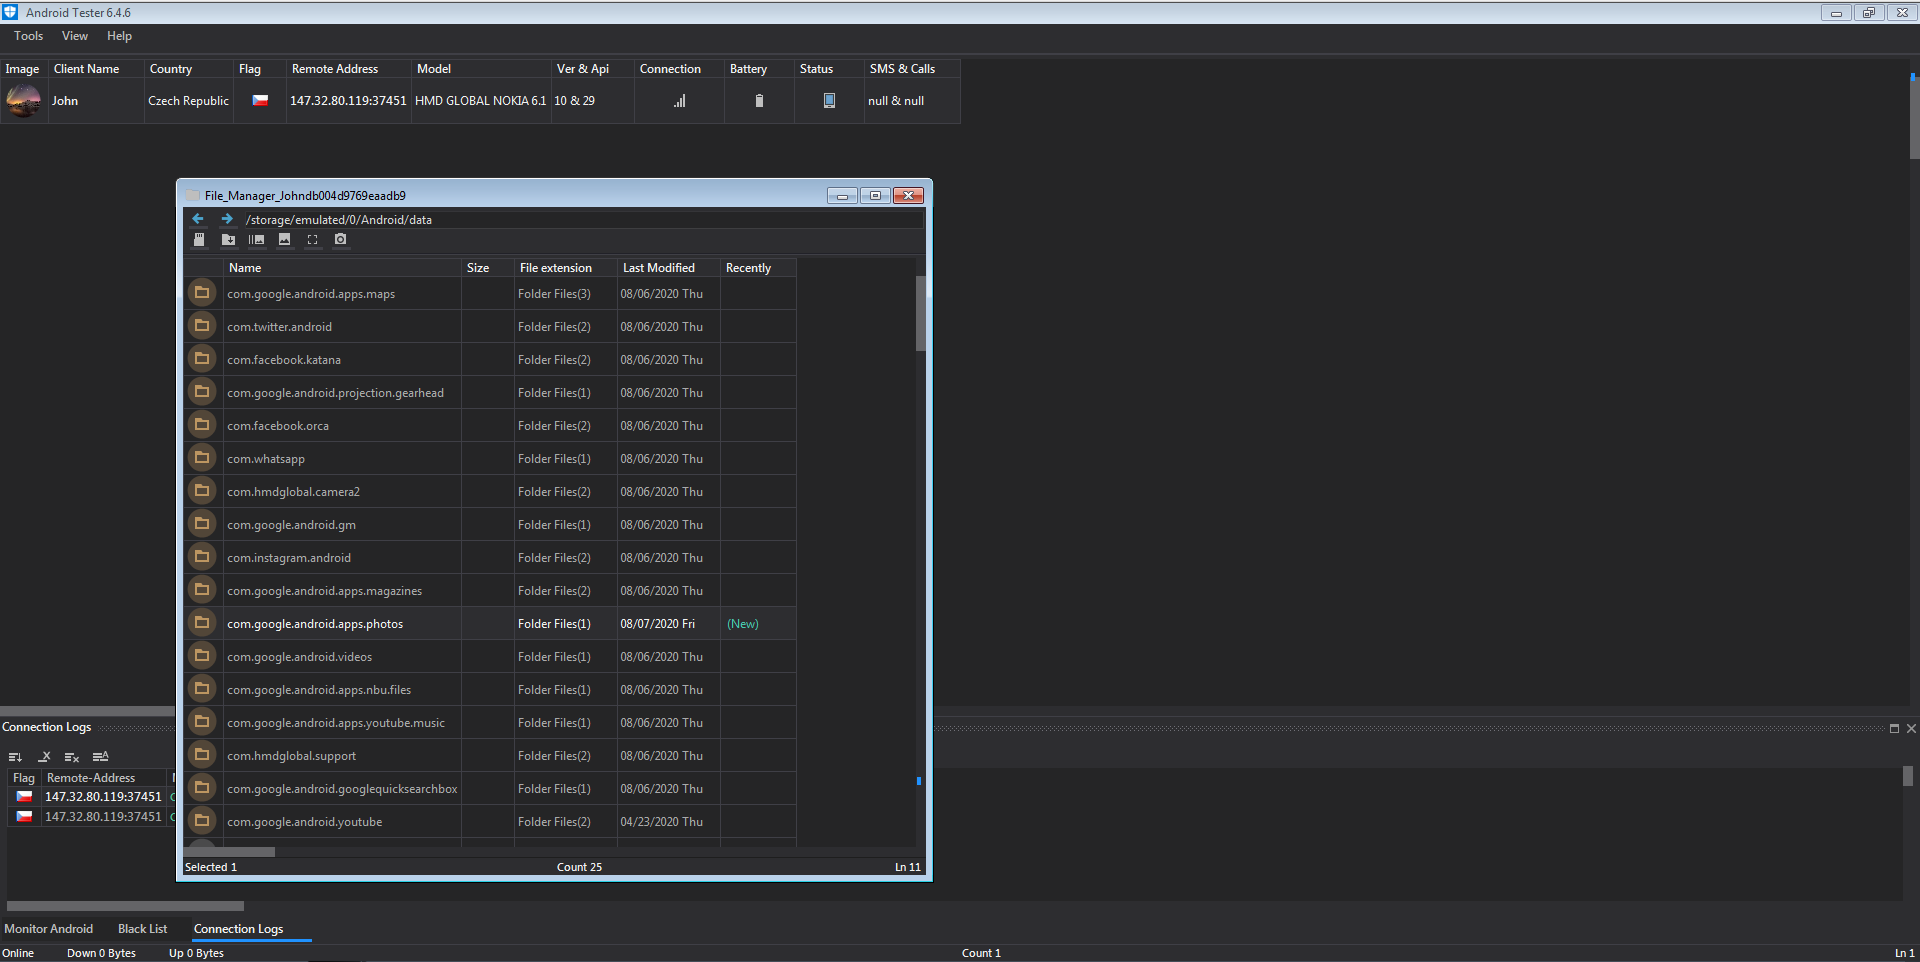Viewport: 1920px width, 962px height.
Task: Click the Recently column header
Action: tap(758, 268)
